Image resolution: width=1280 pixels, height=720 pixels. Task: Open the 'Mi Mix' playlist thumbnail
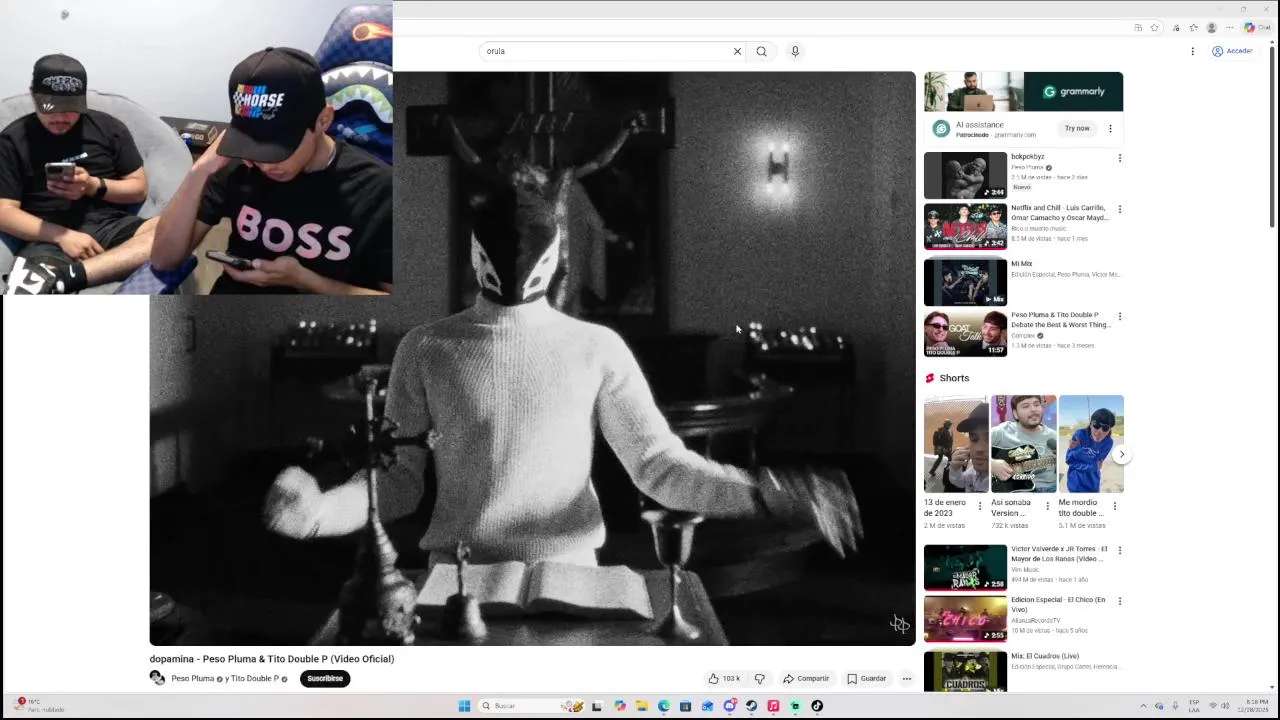pyautogui.click(x=965, y=281)
